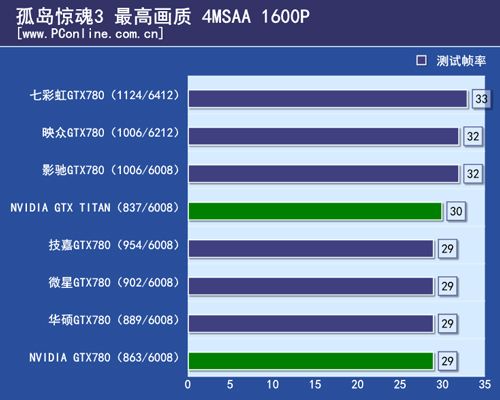Click the 30 value label for TITAN
This screenshot has width=500, height=400.
pyautogui.click(x=456, y=211)
